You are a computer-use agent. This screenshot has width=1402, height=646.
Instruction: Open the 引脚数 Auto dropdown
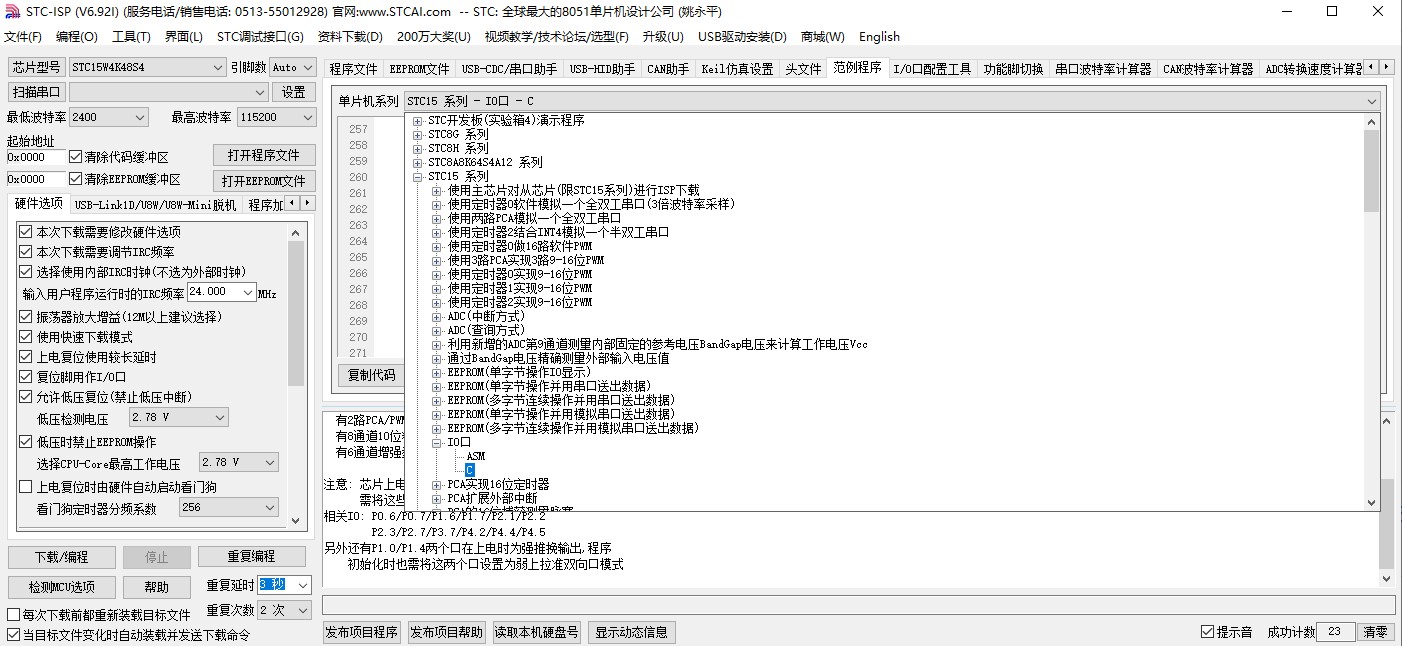(291, 67)
